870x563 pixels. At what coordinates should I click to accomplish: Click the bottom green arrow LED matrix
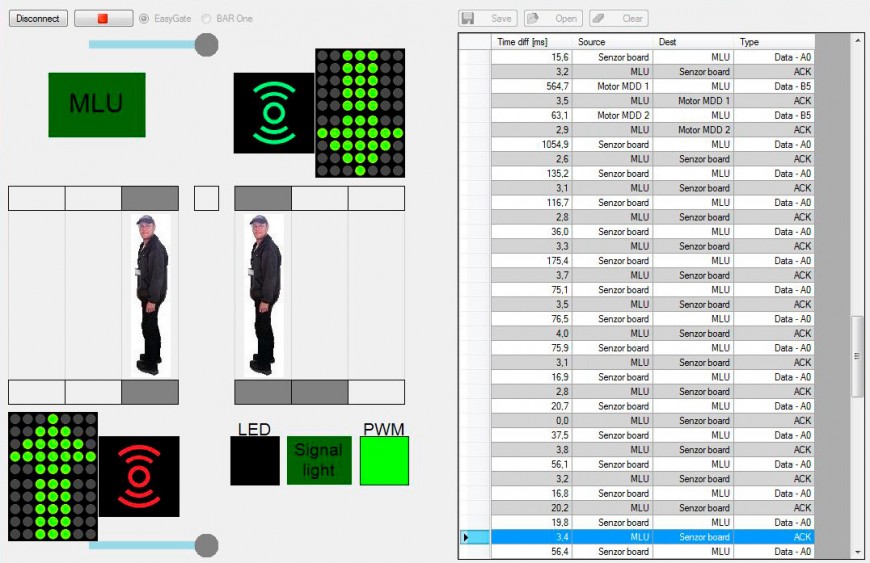52,476
